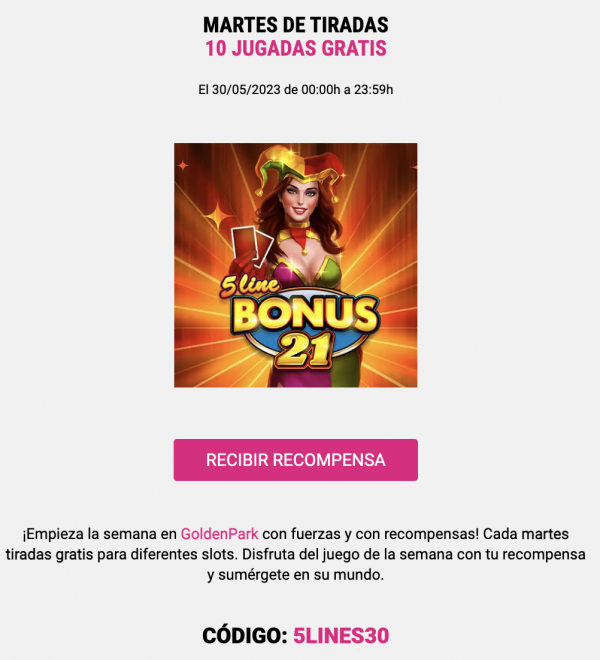Click the MARTES DE TIRADAS heading
The height and width of the screenshot is (660, 600).
coord(296,25)
